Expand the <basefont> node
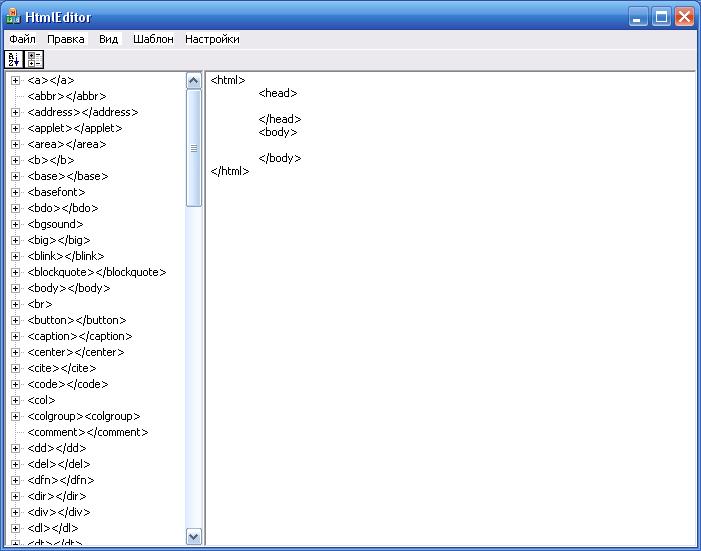The width and height of the screenshot is (701, 551). pyautogui.click(x=16, y=192)
